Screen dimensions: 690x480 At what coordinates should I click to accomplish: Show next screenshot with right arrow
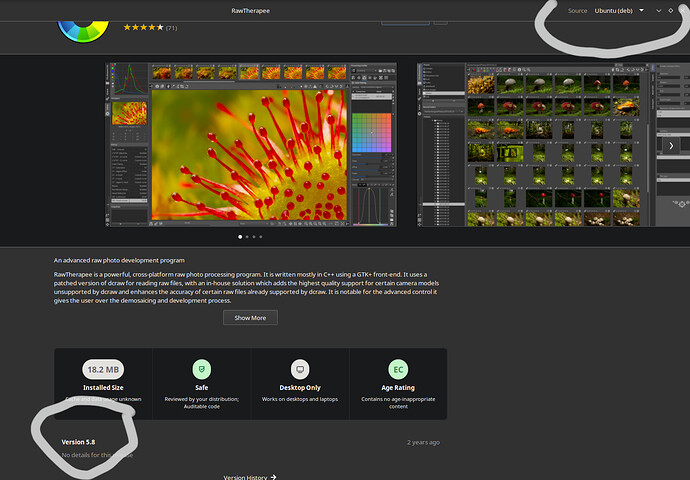point(671,145)
